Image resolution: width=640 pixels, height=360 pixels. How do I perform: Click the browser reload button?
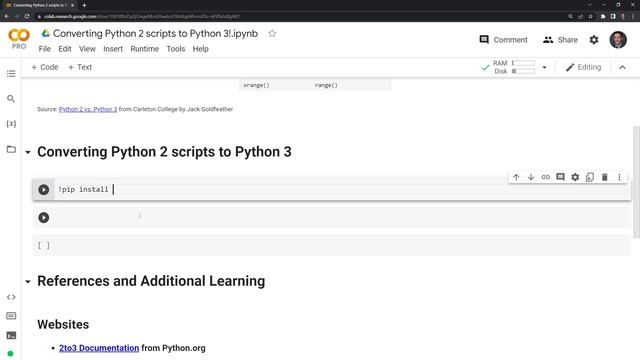click(x=27, y=16)
